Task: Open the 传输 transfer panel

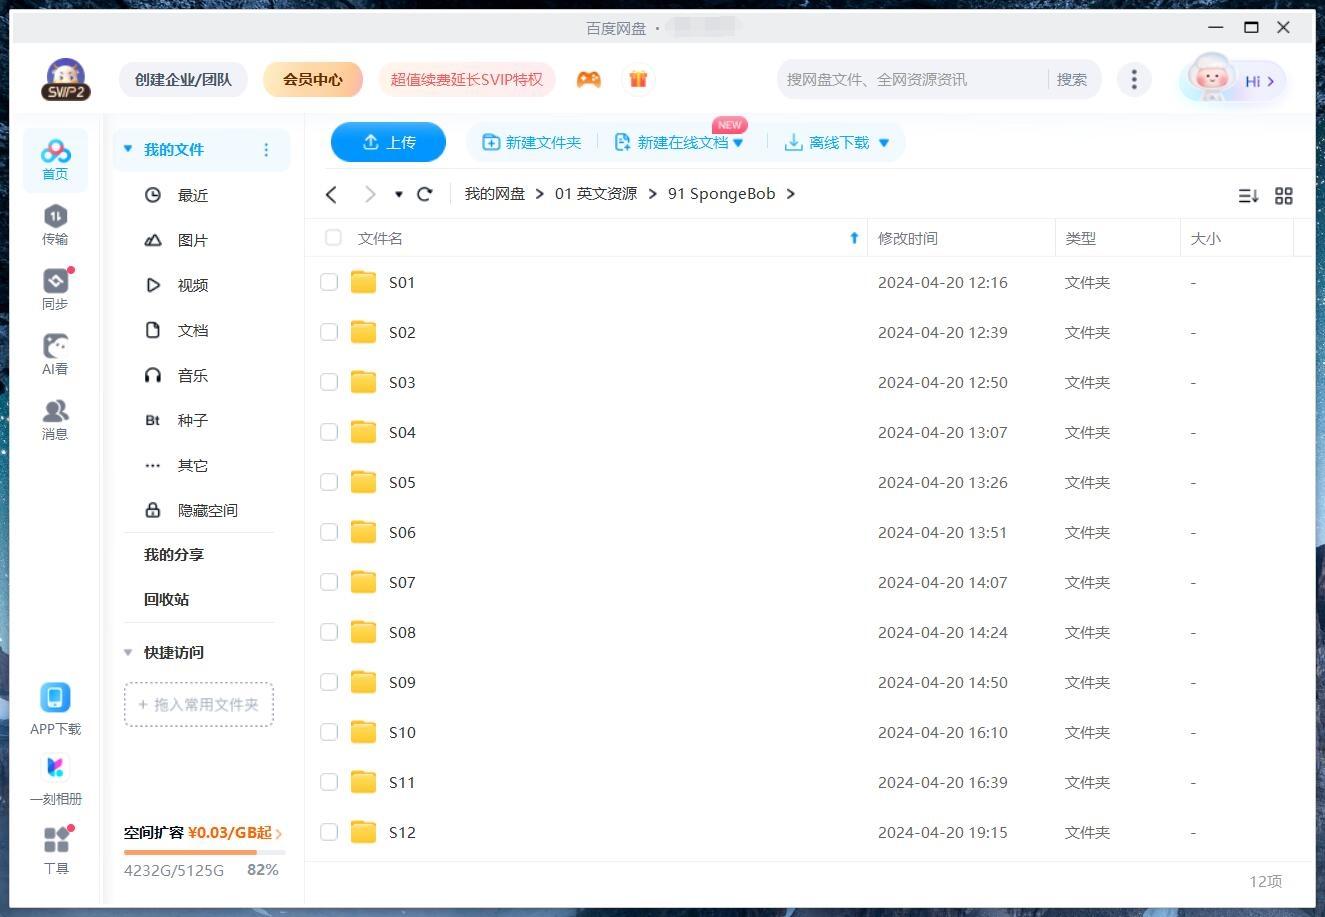Action: click(x=55, y=223)
